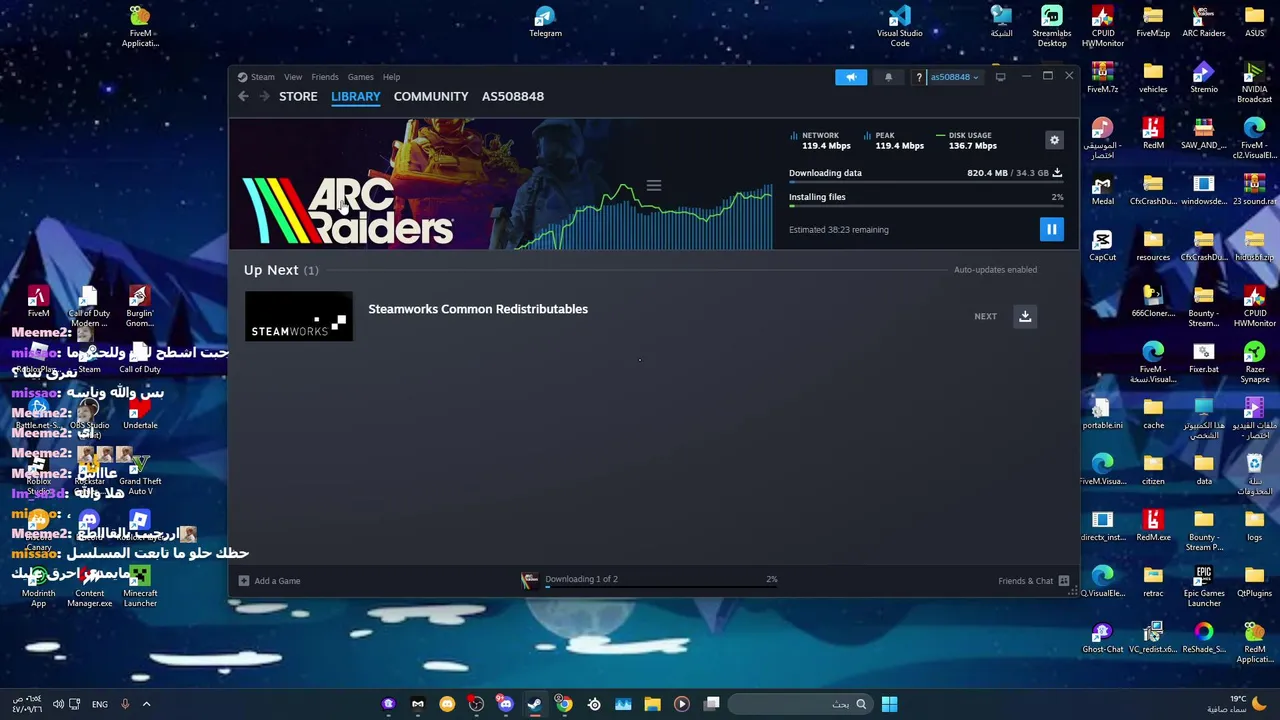Click the Windows Start button
The width and height of the screenshot is (1280, 720).
pos(889,704)
